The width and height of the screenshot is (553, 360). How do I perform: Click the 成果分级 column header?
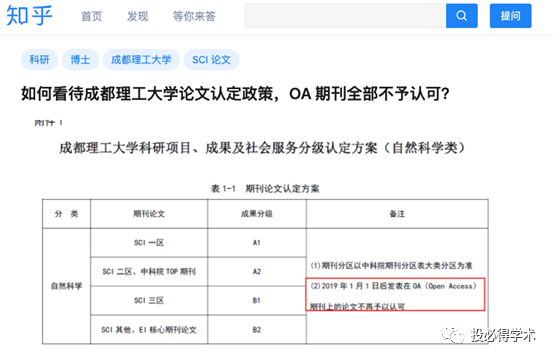tap(257, 214)
